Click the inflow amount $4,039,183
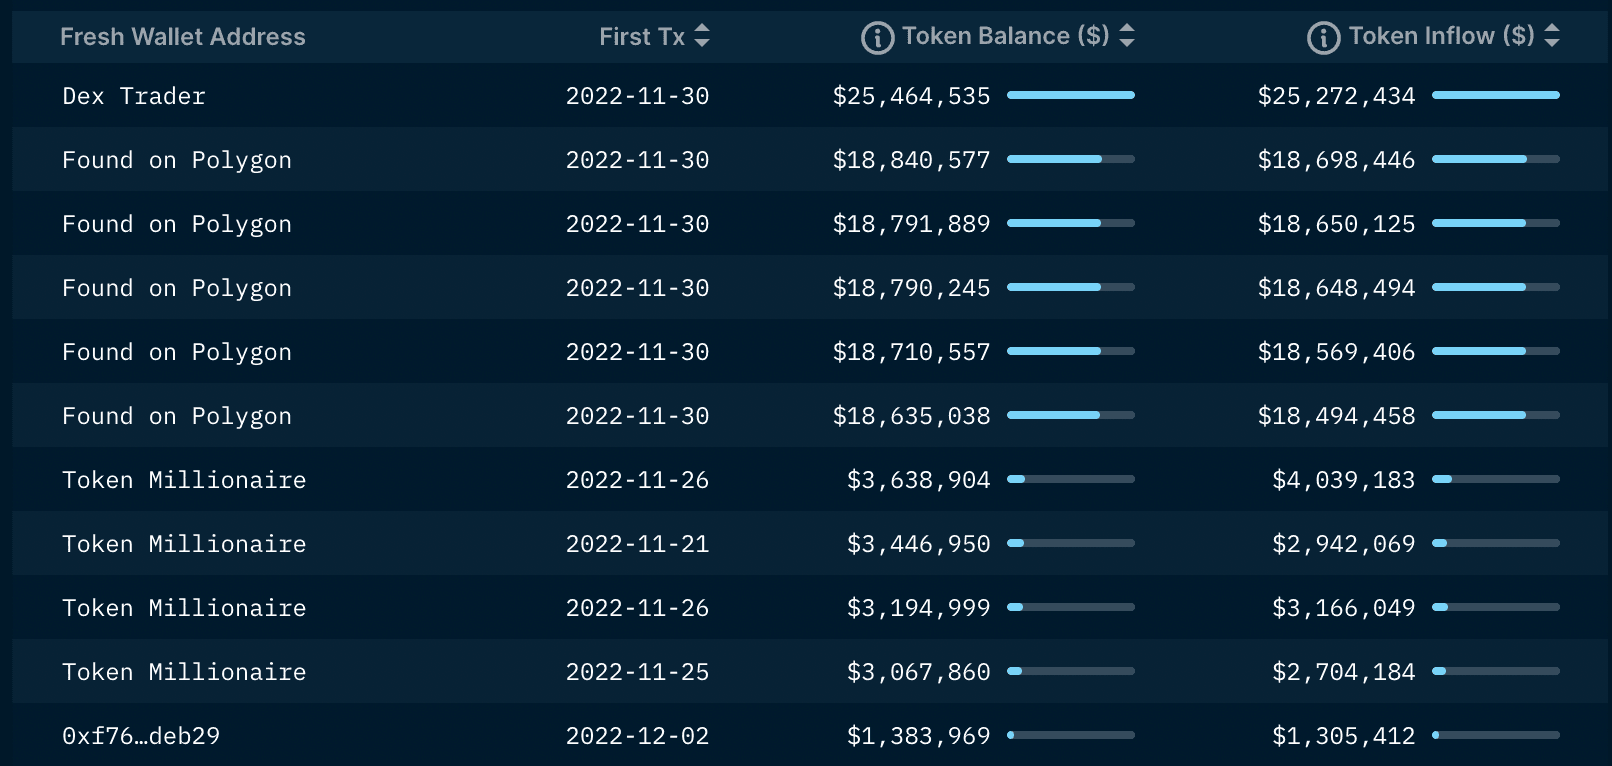 tap(1344, 479)
